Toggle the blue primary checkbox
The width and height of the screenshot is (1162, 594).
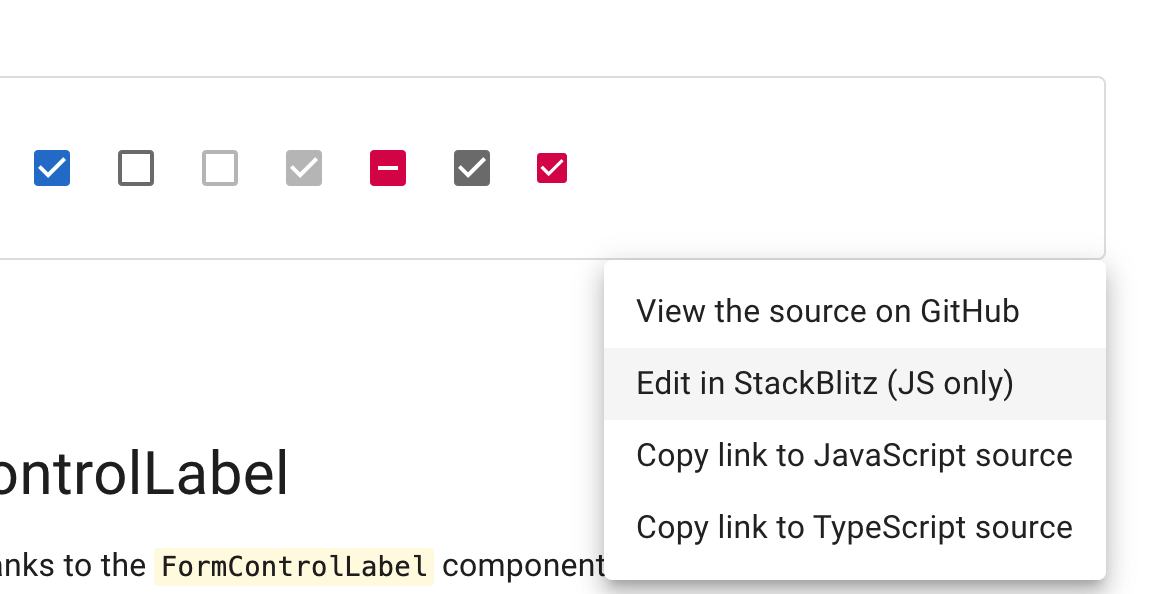pyautogui.click(x=52, y=168)
